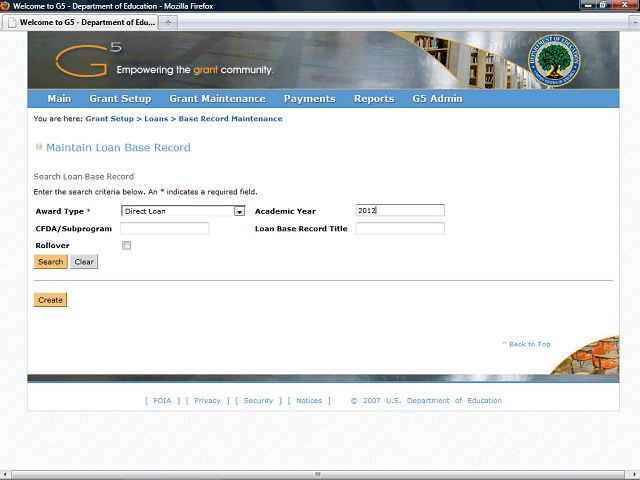Viewport: 640px width, 480px height.
Task: Open the Main menu
Action: click(x=59, y=99)
